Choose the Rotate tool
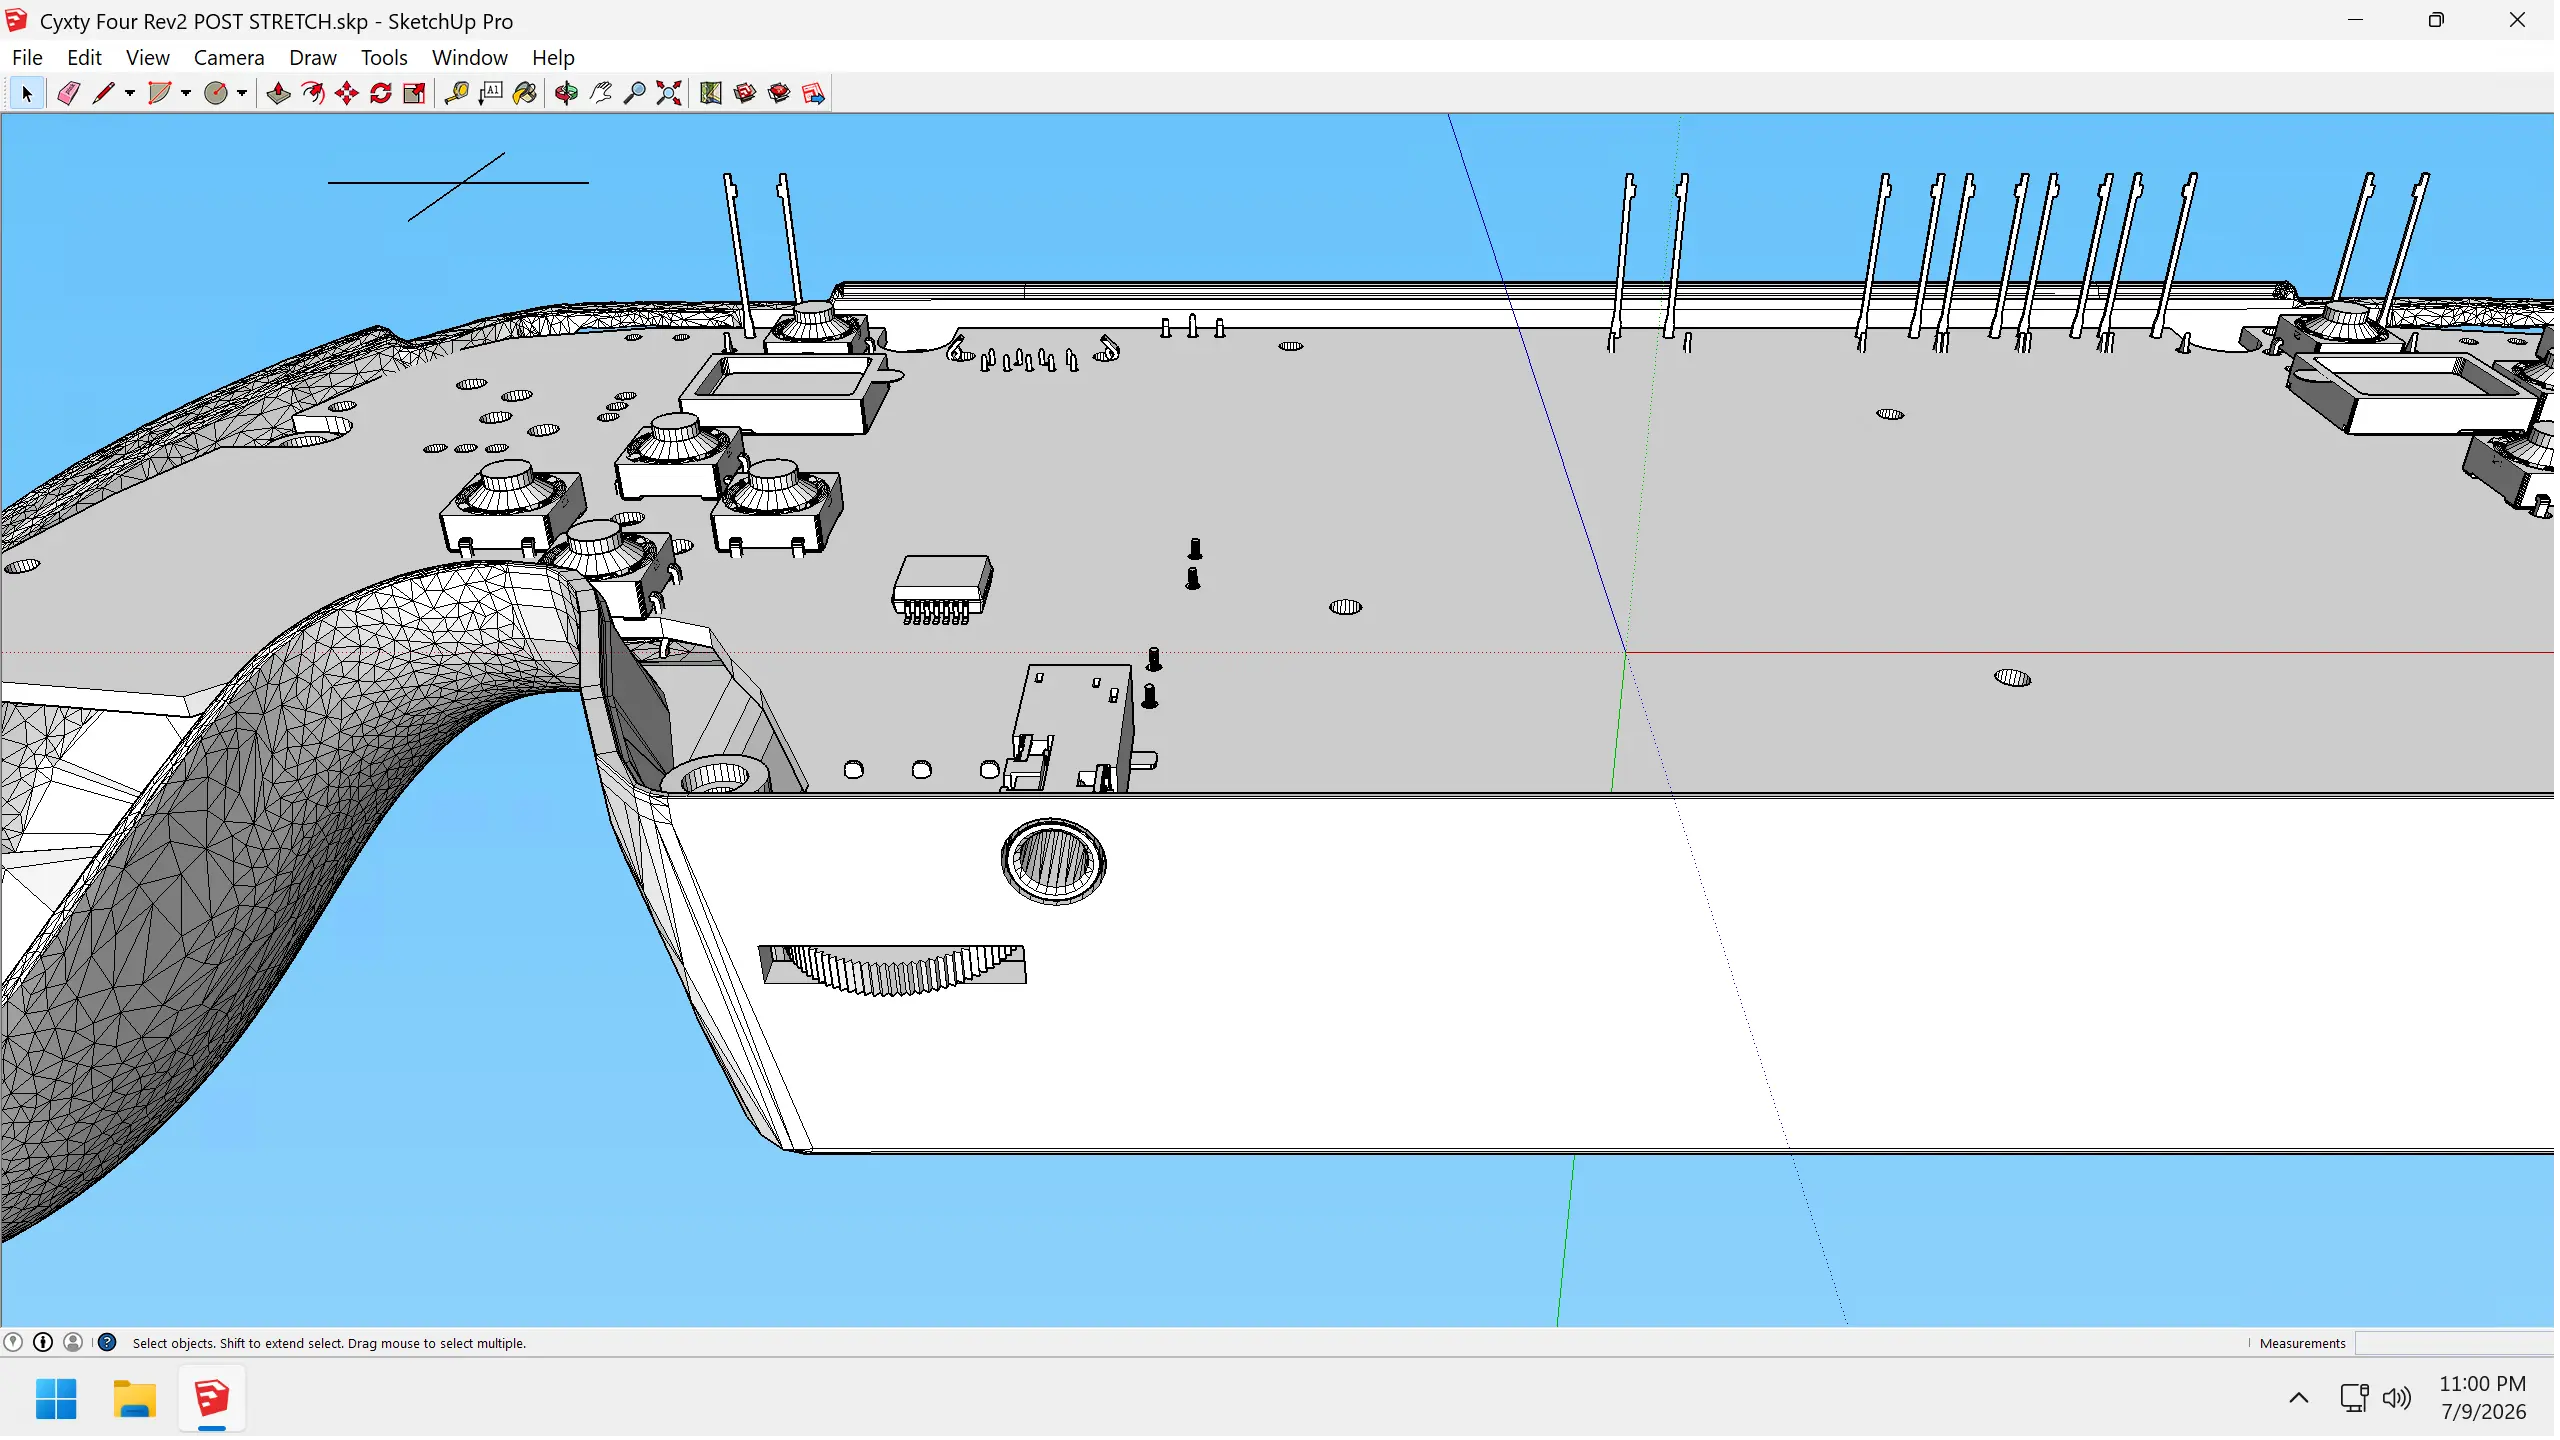This screenshot has width=2560, height=1440. tap(381, 93)
